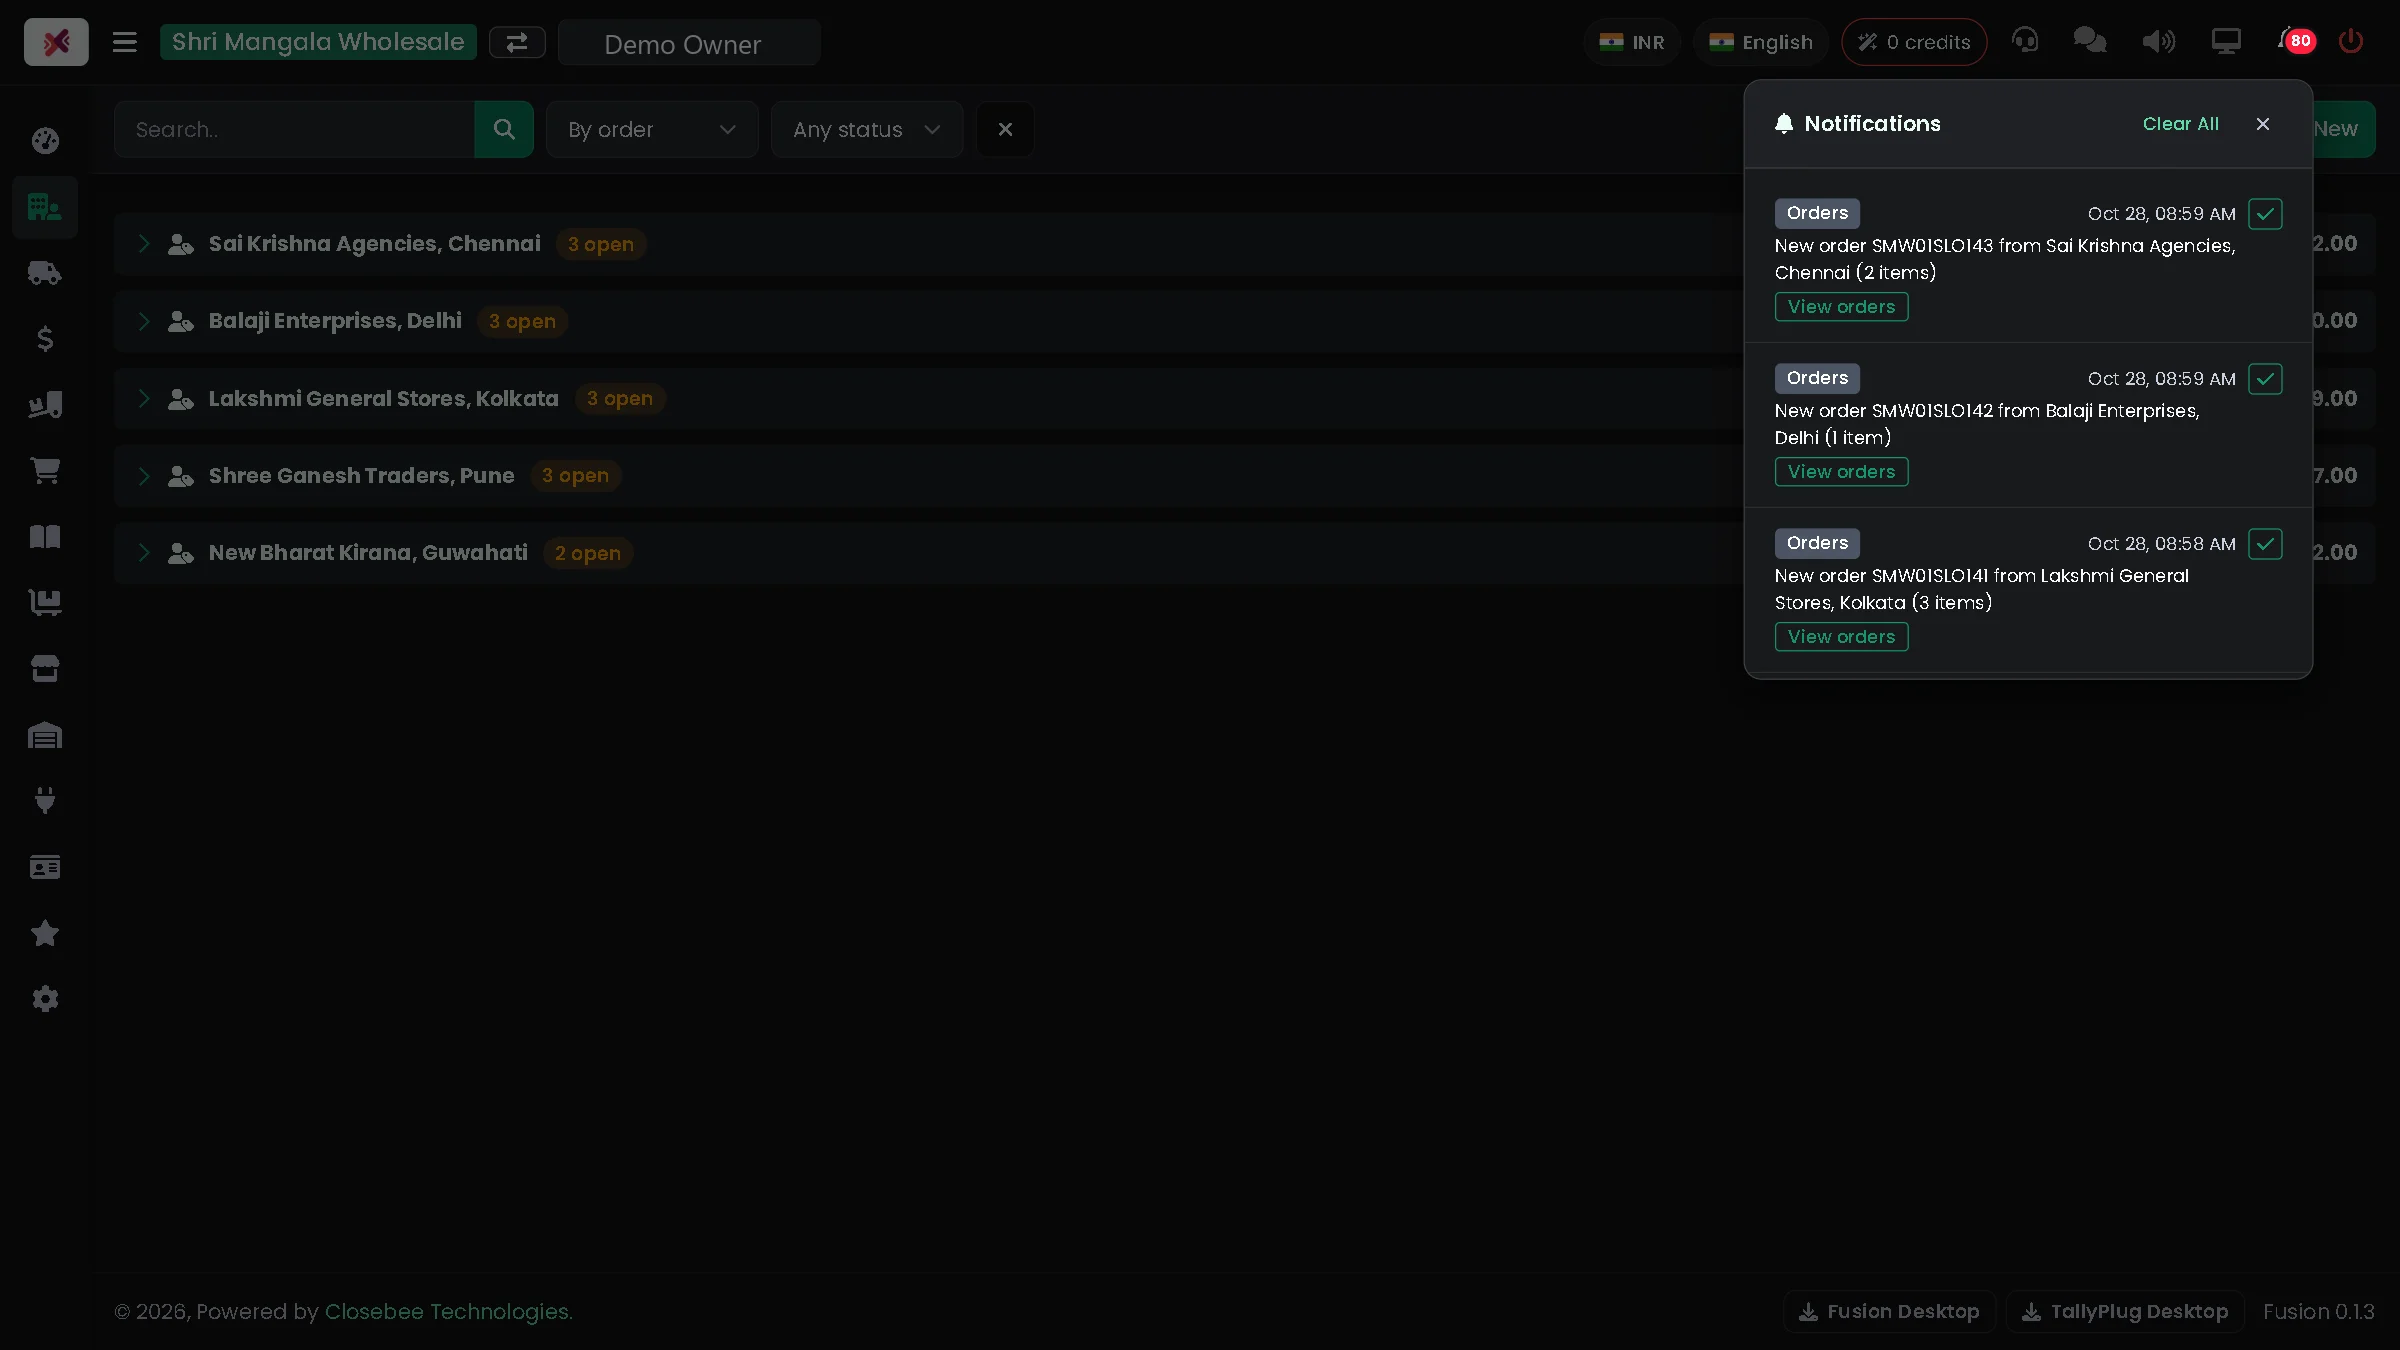Open the hamburger menu icon

(124, 42)
